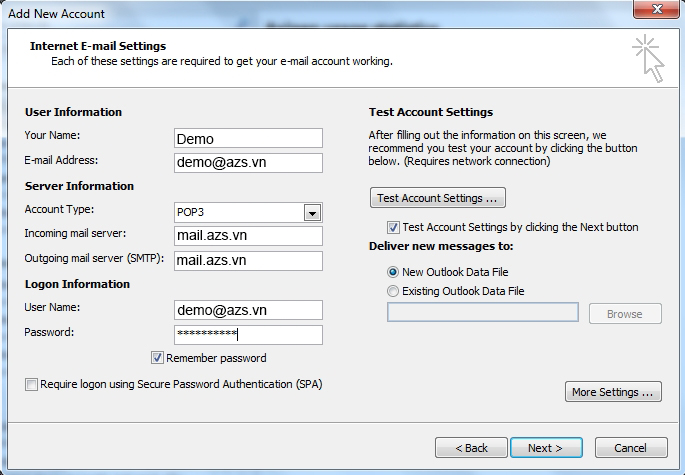Proceed by clicking Next button
This screenshot has width=685, height=475.
[x=545, y=447]
